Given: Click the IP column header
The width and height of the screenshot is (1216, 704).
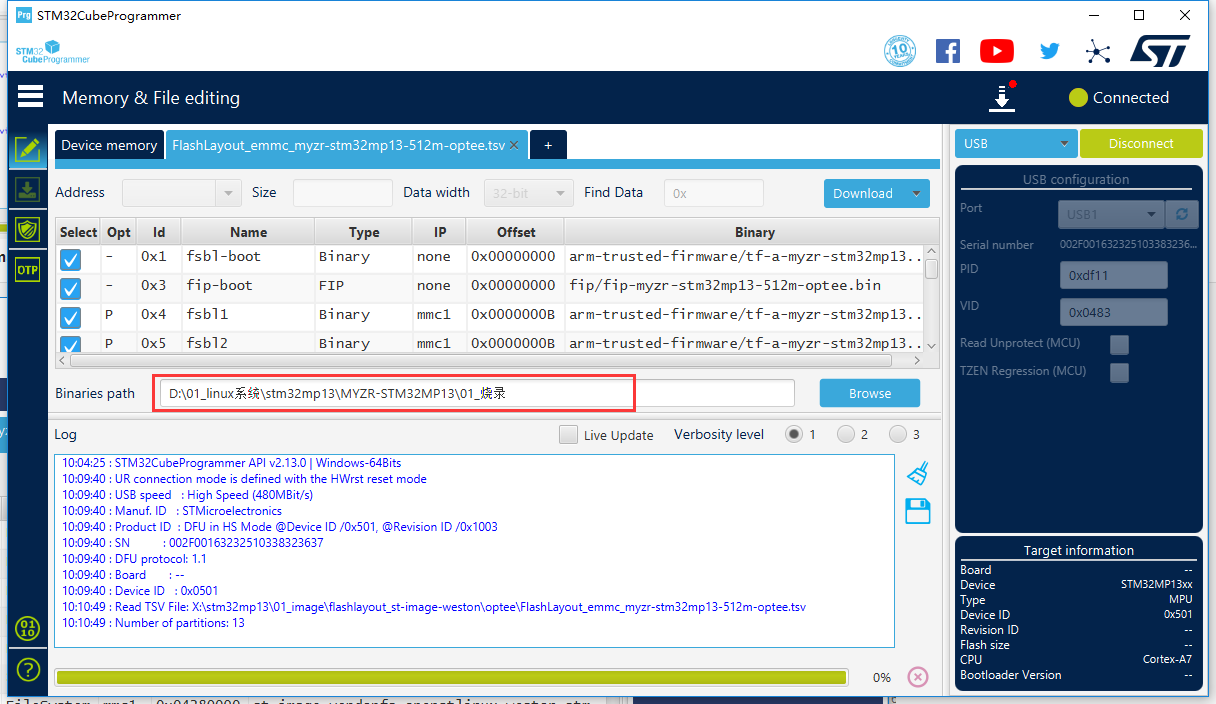Looking at the screenshot, I should pos(440,232).
